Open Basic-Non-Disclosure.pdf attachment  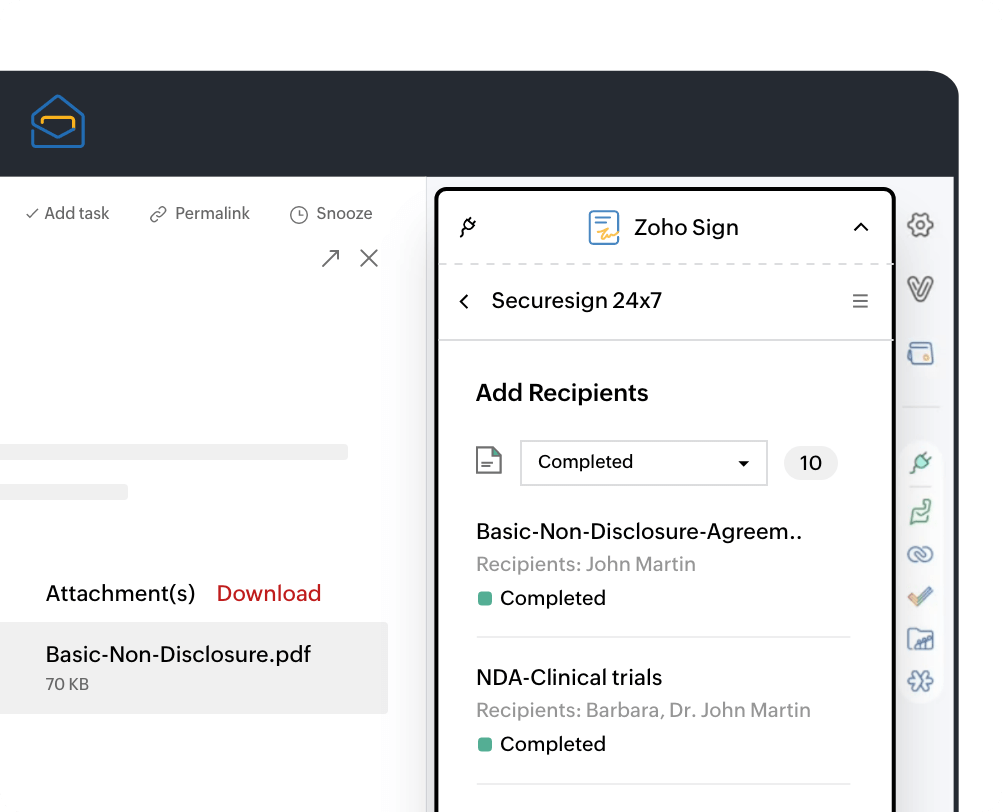pos(194,668)
